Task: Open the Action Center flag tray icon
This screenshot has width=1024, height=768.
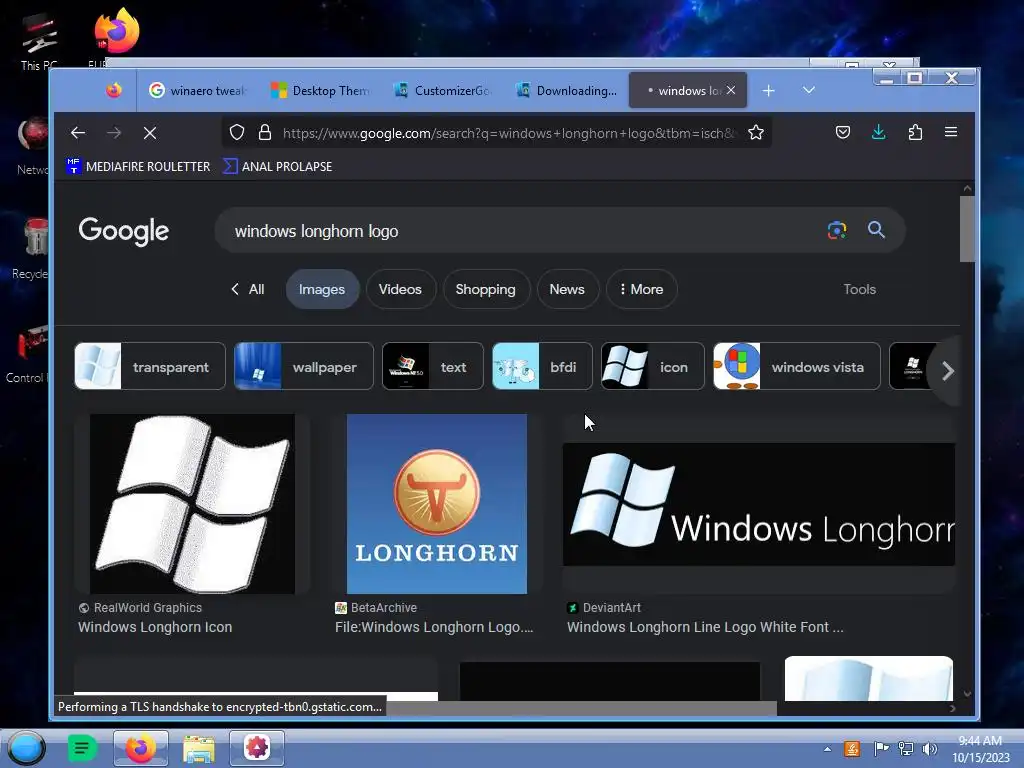Action: pos(880,749)
